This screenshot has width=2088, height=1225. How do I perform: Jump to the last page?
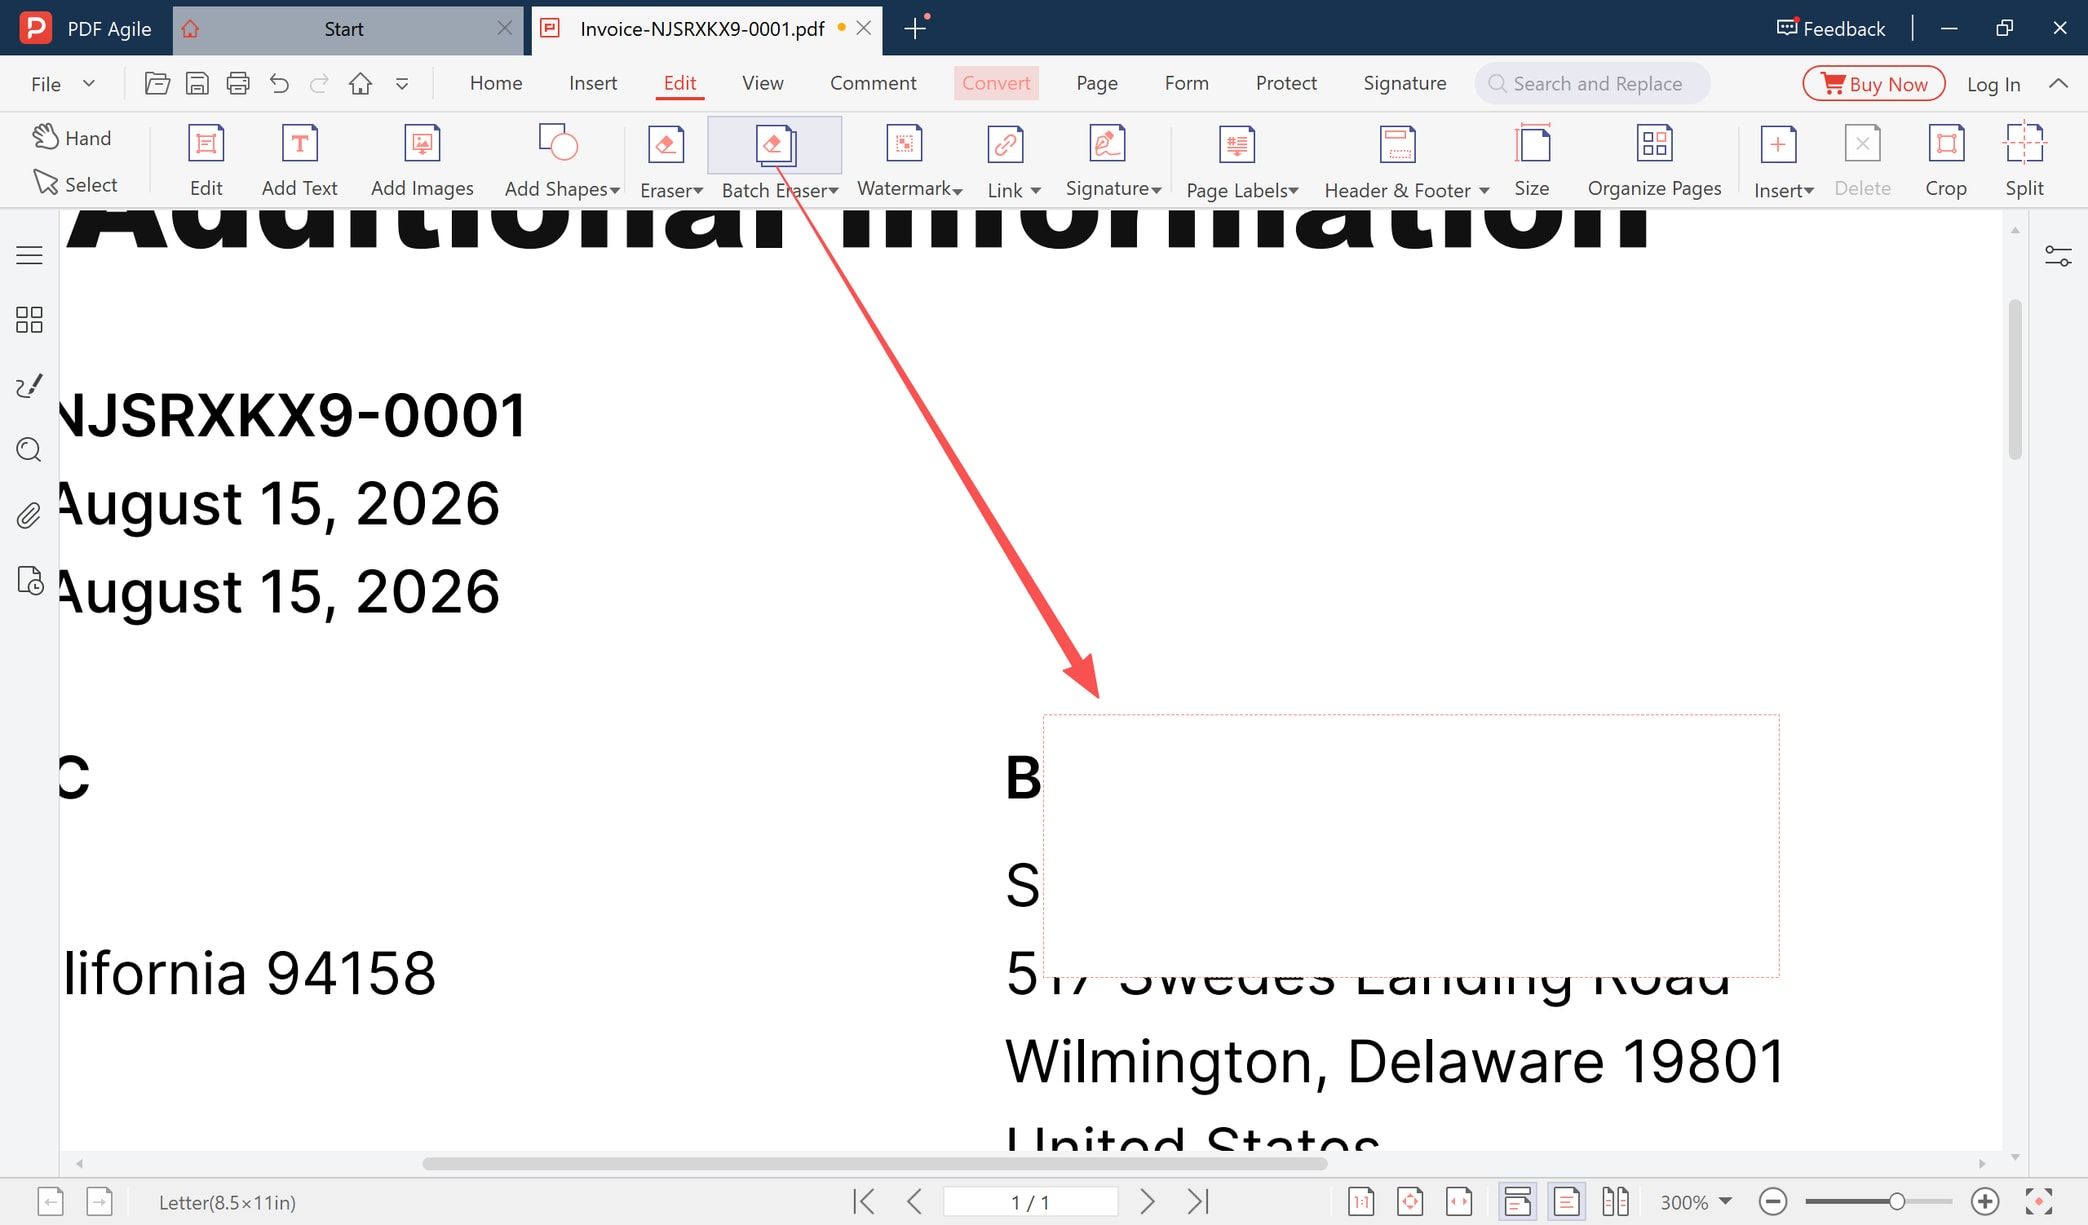[x=1198, y=1201]
